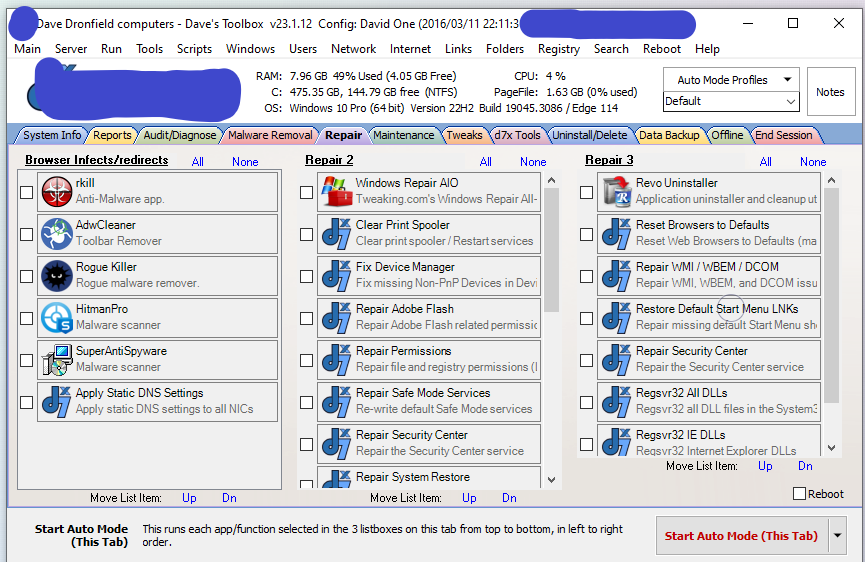Check the AdwCleaner checkbox
The image size is (865, 562).
click(x=26, y=234)
